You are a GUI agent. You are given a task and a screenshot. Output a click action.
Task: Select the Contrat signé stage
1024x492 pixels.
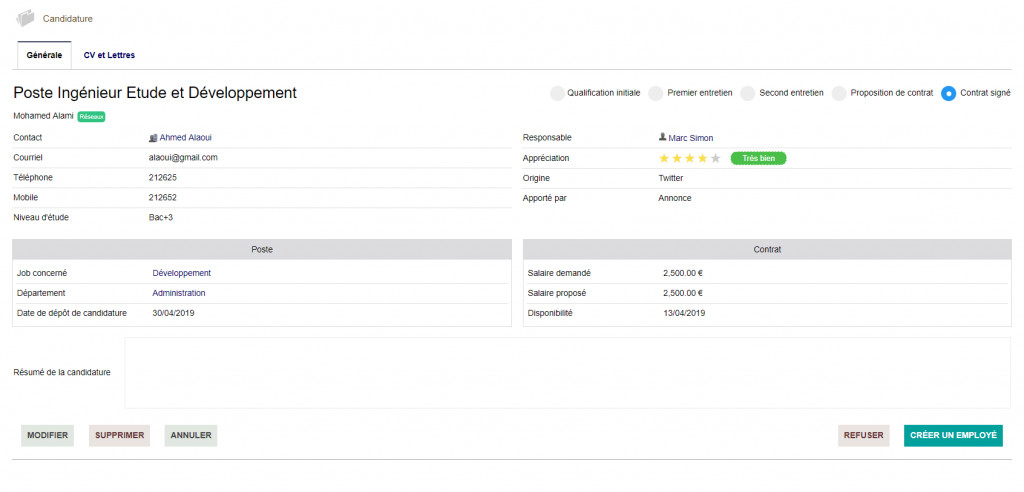pos(948,93)
